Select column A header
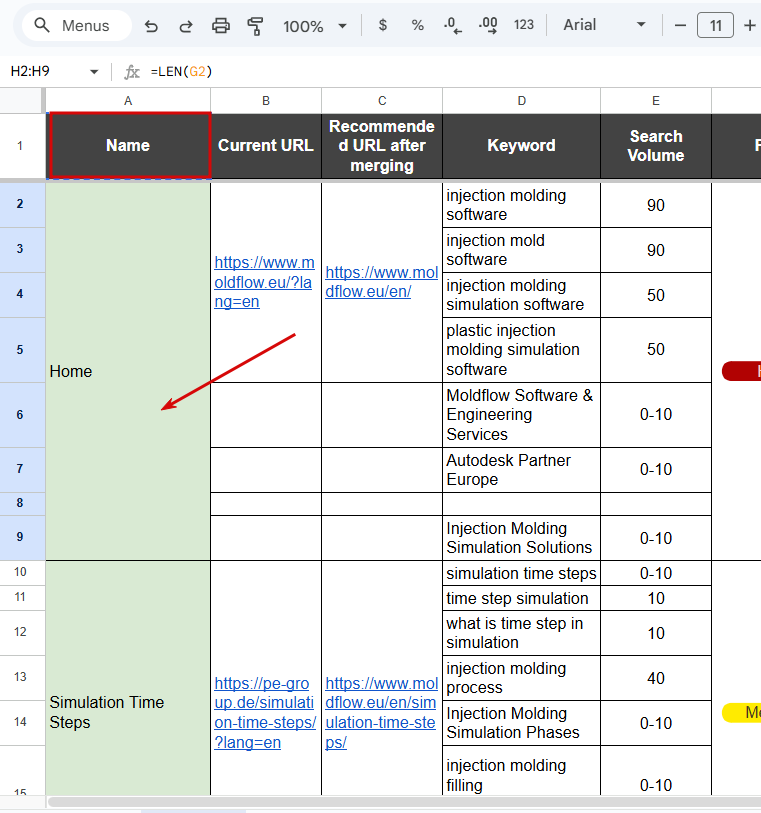The width and height of the screenshot is (761, 813). tap(128, 101)
